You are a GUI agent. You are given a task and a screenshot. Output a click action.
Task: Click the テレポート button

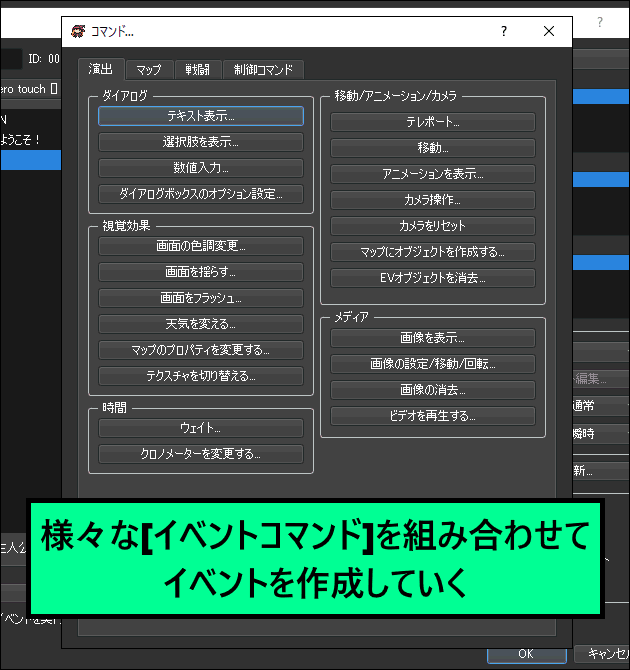432,122
